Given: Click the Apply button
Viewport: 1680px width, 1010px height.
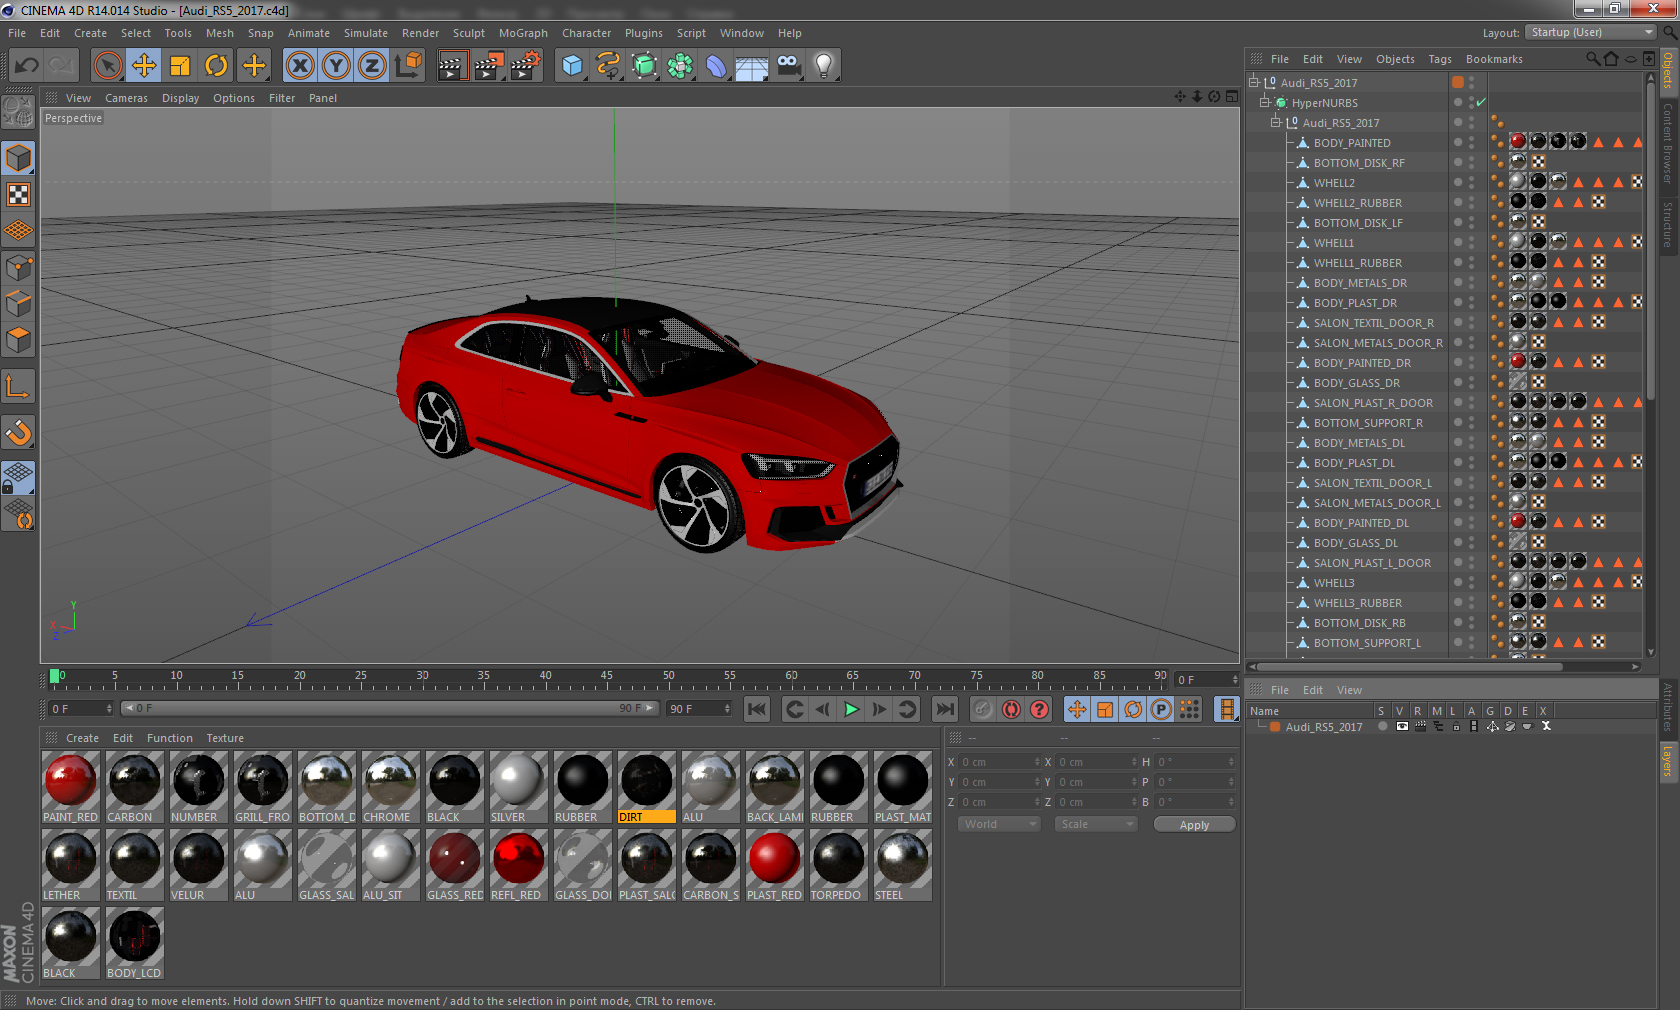Looking at the screenshot, I should 1194,824.
